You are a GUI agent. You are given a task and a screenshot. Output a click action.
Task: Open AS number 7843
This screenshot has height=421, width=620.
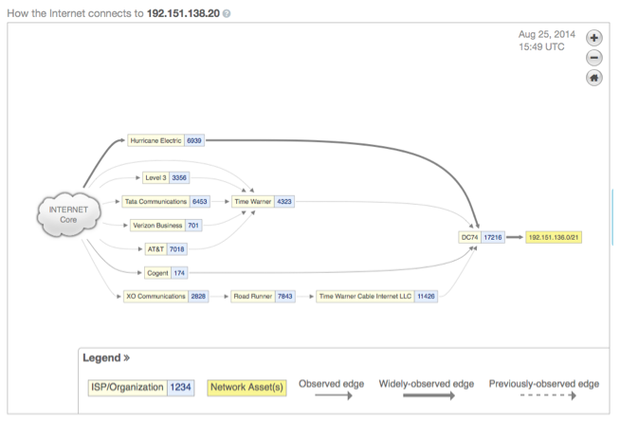pyautogui.click(x=285, y=296)
